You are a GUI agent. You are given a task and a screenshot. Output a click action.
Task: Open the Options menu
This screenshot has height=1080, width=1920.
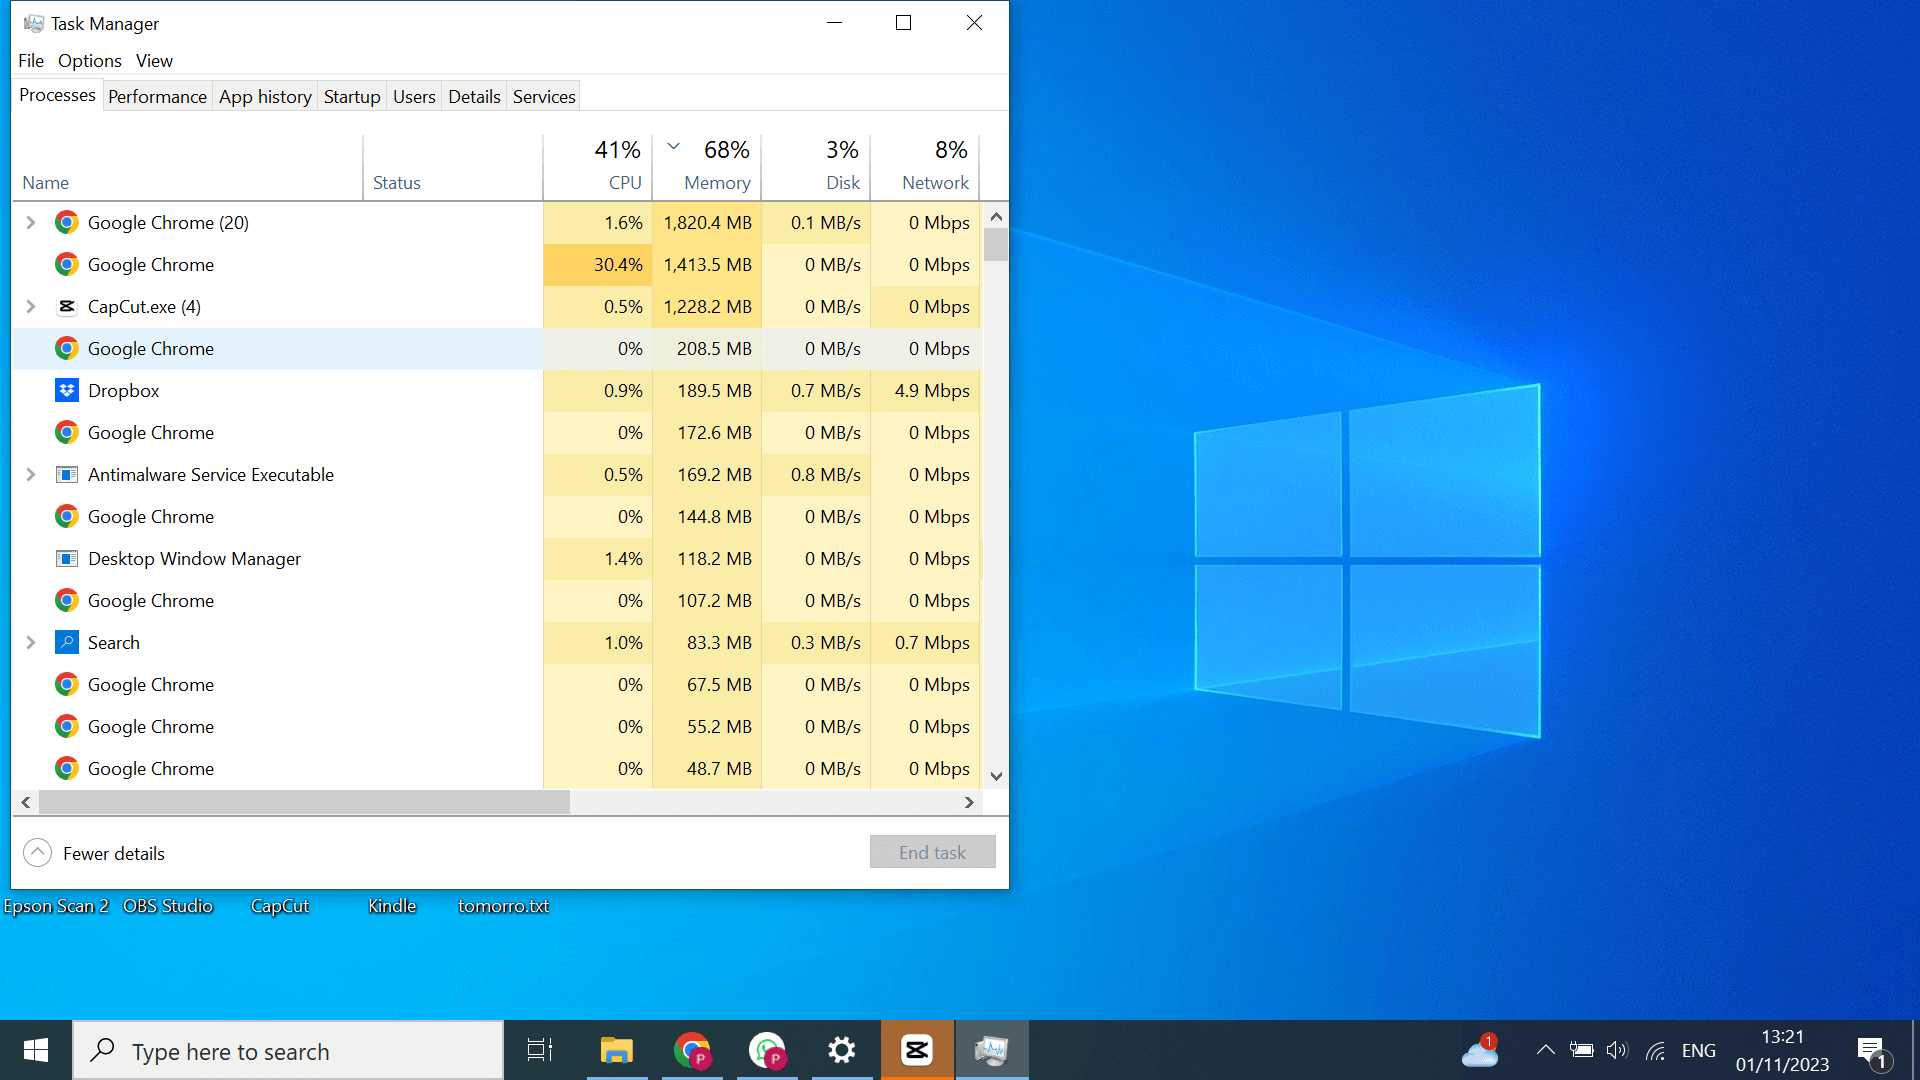89,61
